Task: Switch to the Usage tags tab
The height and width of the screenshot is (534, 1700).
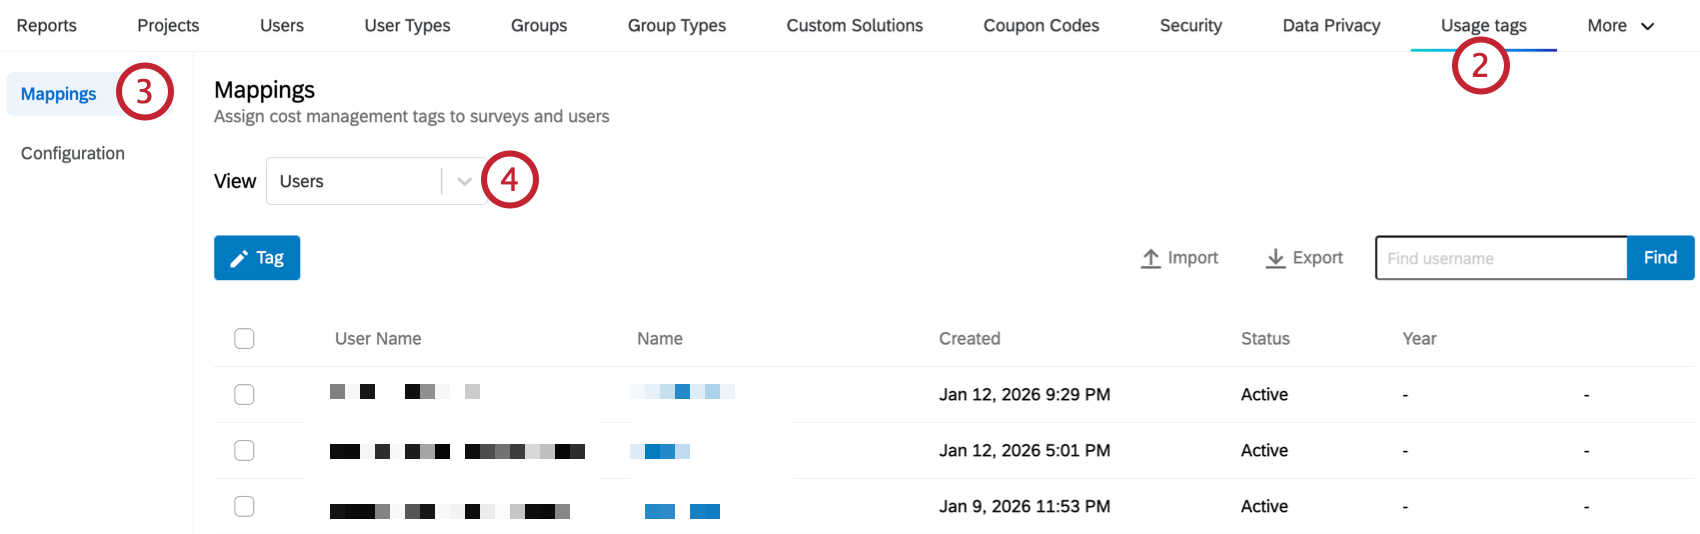Action: click(x=1483, y=26)
